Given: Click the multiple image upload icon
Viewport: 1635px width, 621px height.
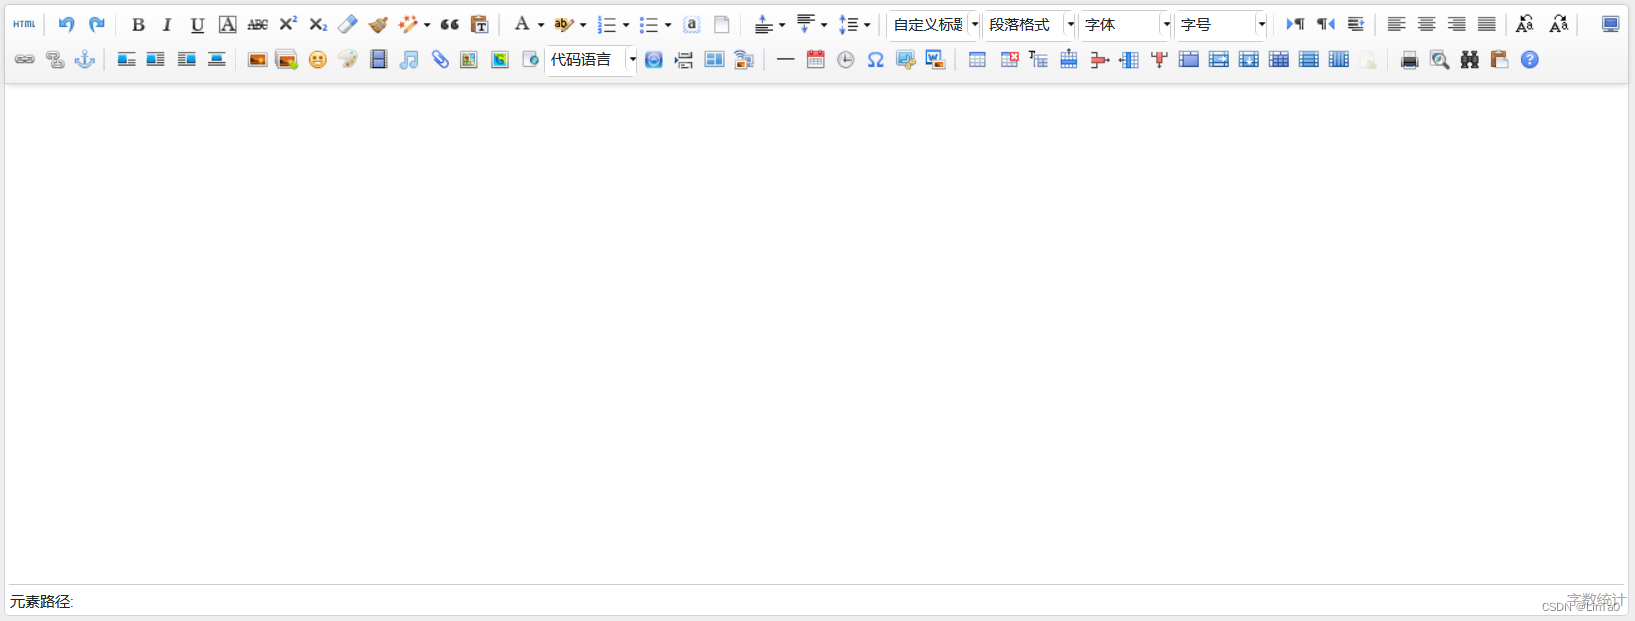Looking at the screenshot, I should point(287,60).
